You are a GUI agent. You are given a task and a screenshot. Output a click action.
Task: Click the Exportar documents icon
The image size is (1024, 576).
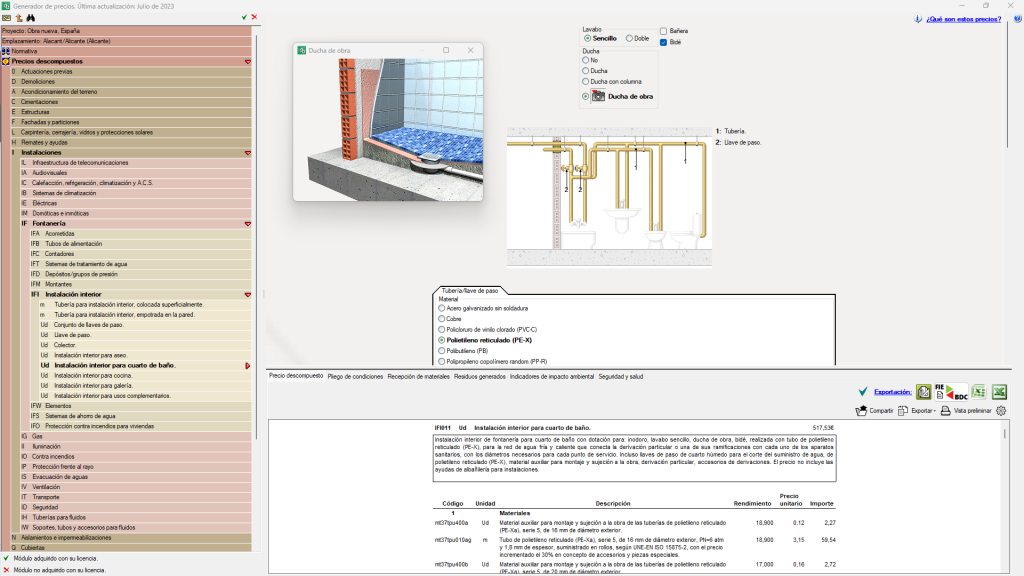(x=903, y=411)
